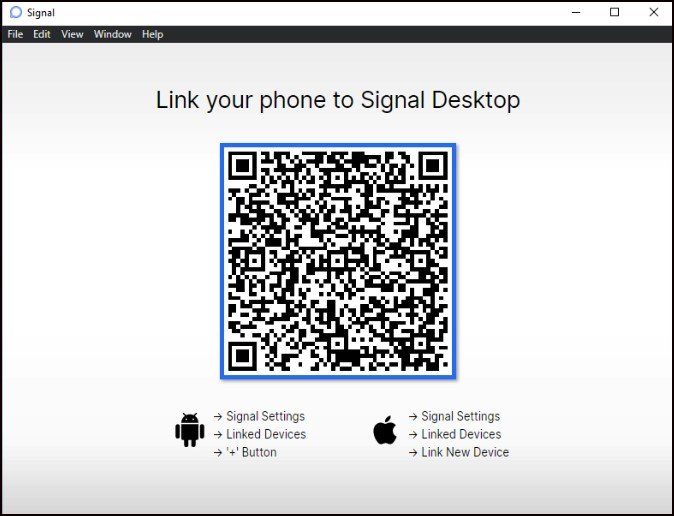Image resolution: width=674 pixels, height=516 pixels.
Task: Maximize the Signal window
Action: (x=615, y=12)
